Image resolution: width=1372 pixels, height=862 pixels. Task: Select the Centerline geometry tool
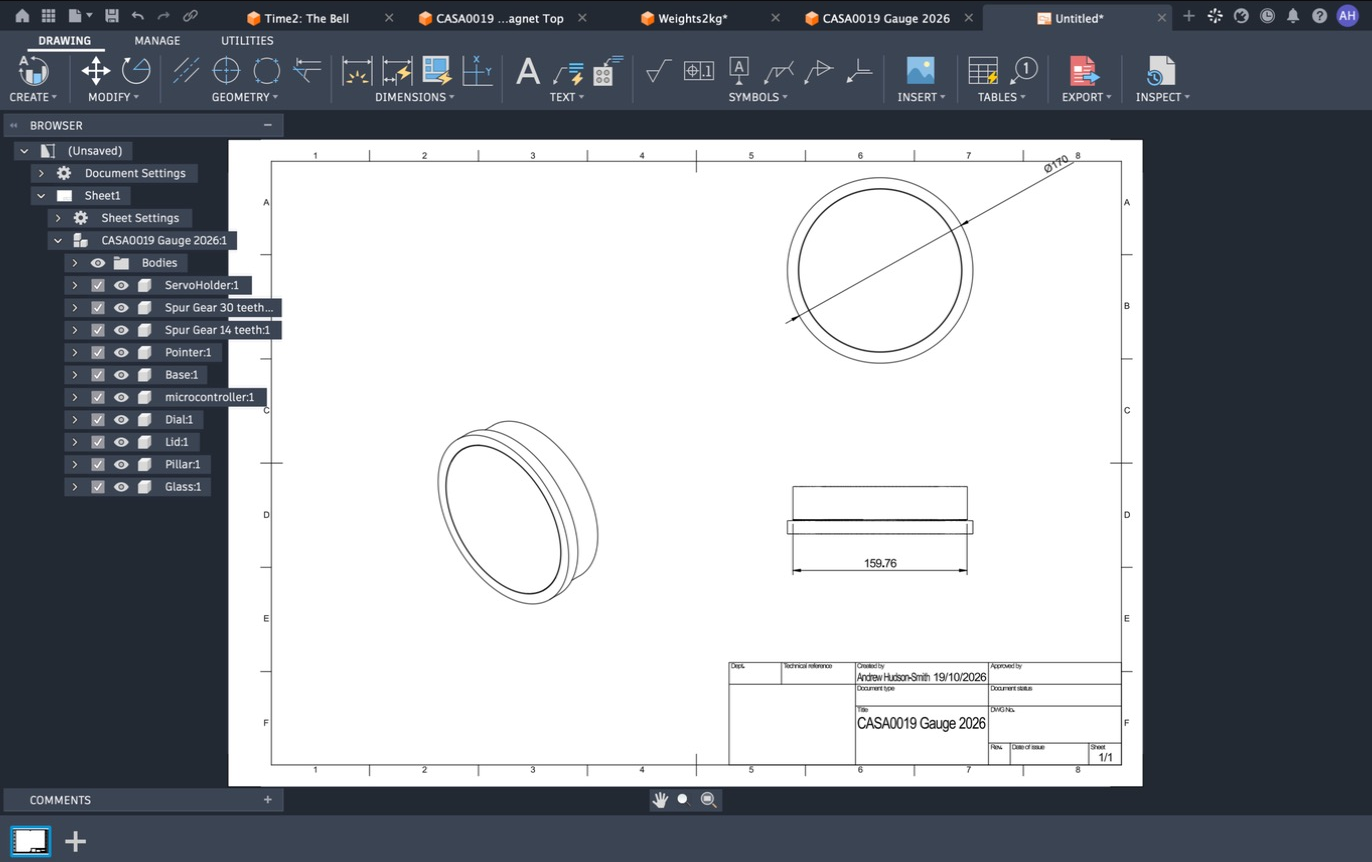point(186,70)
